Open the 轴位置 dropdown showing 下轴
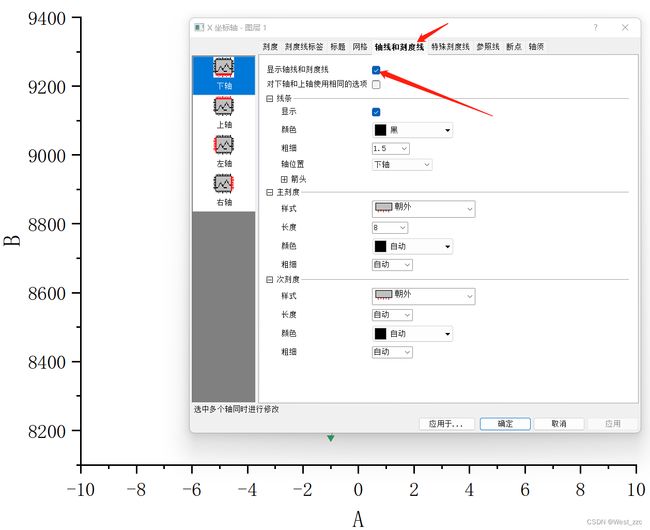This screenshot has height=530, width=650. (x=402, y=164)
